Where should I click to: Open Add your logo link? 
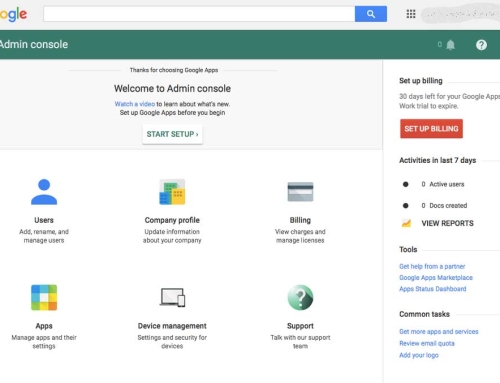419,355
